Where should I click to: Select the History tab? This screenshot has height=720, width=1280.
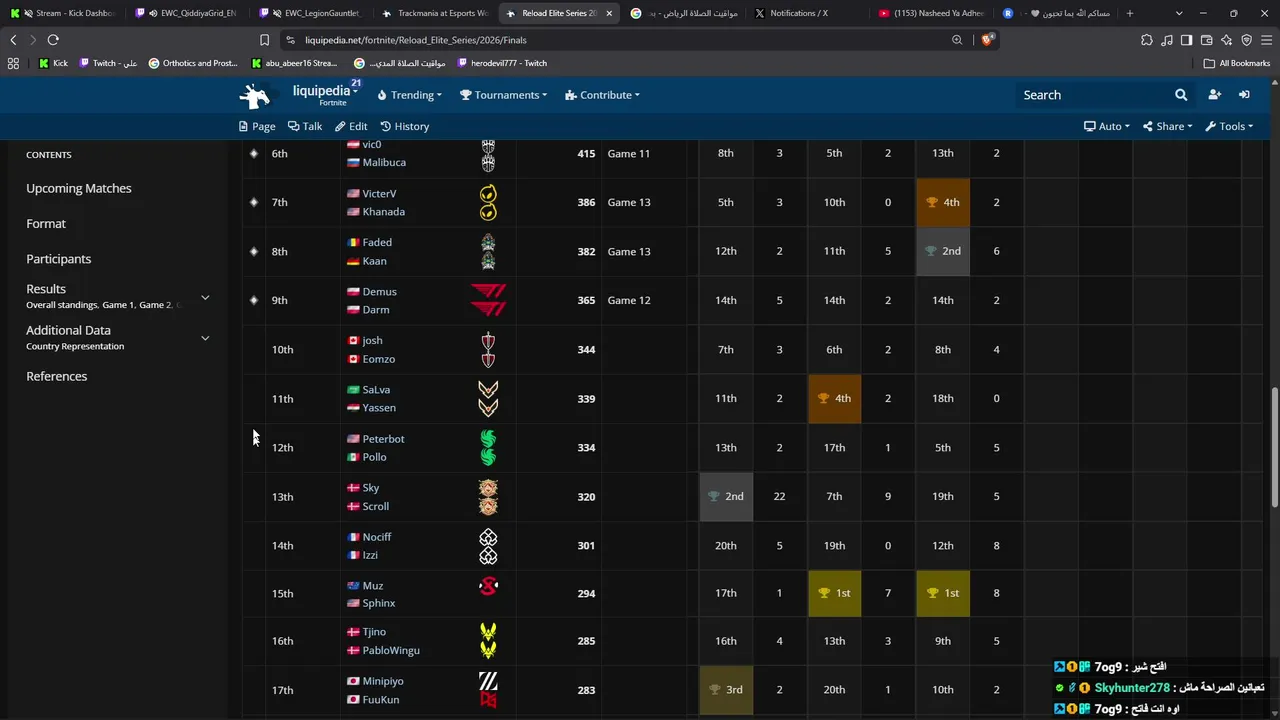tap(405, 126)
